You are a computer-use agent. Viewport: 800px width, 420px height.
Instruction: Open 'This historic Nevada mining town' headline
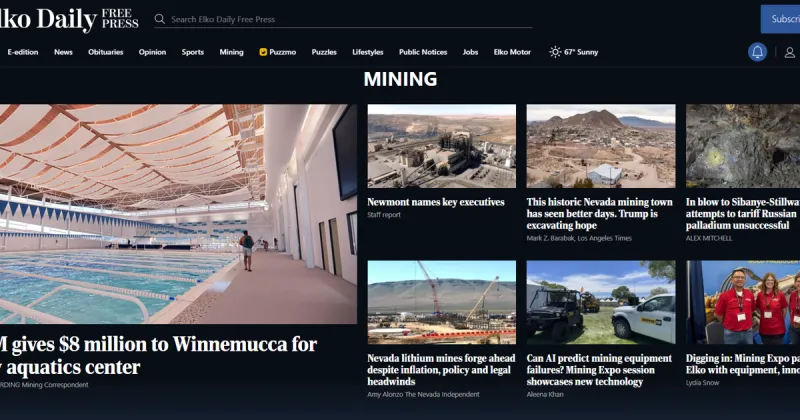click(599, 214)
